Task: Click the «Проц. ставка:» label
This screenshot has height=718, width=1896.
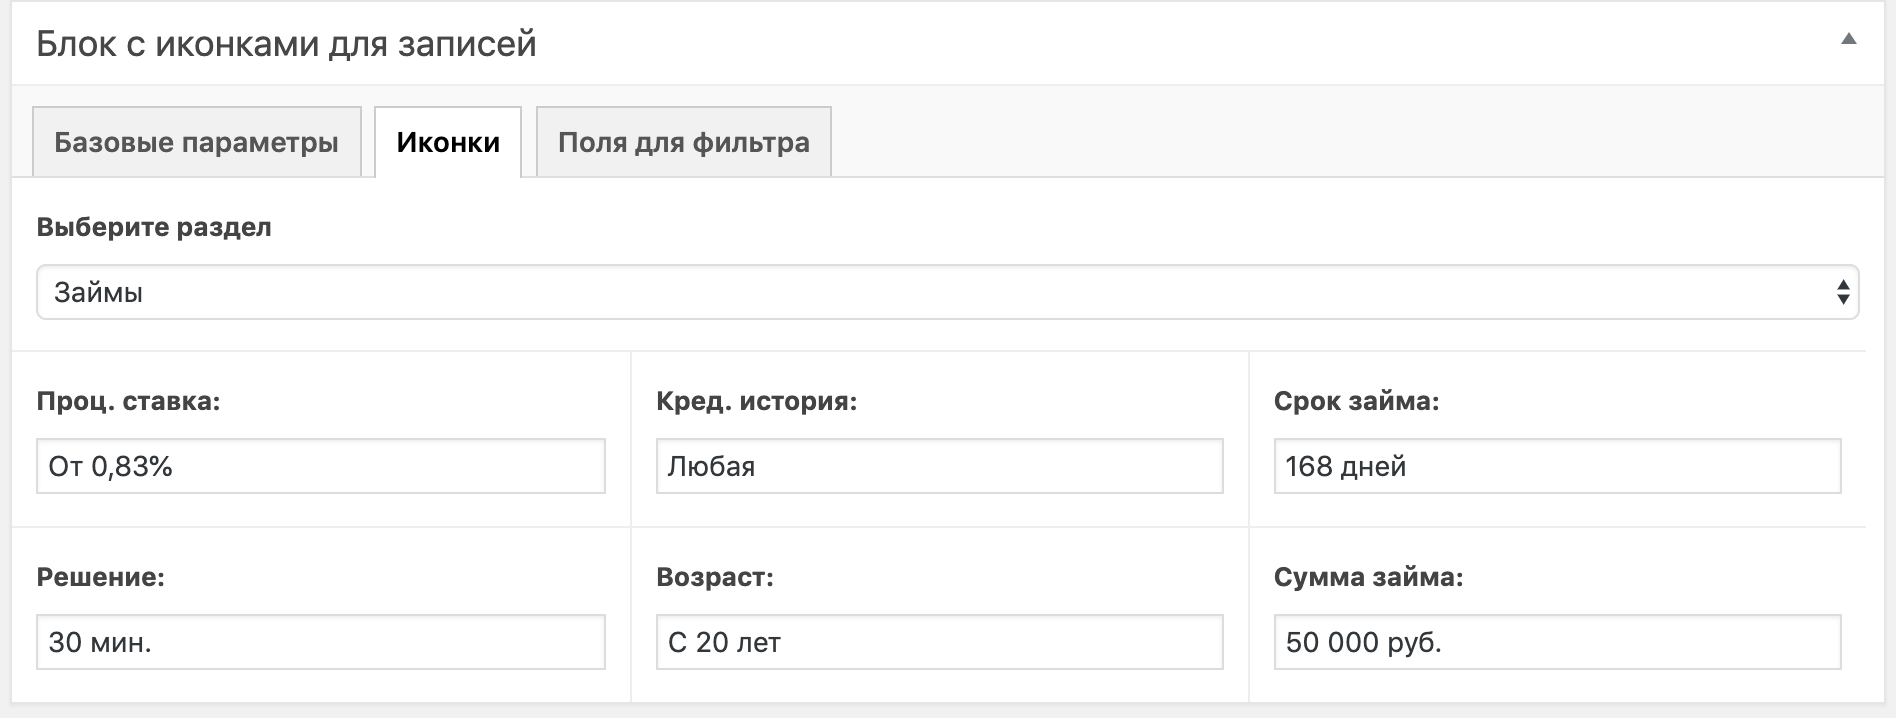Action: [128, 401]
